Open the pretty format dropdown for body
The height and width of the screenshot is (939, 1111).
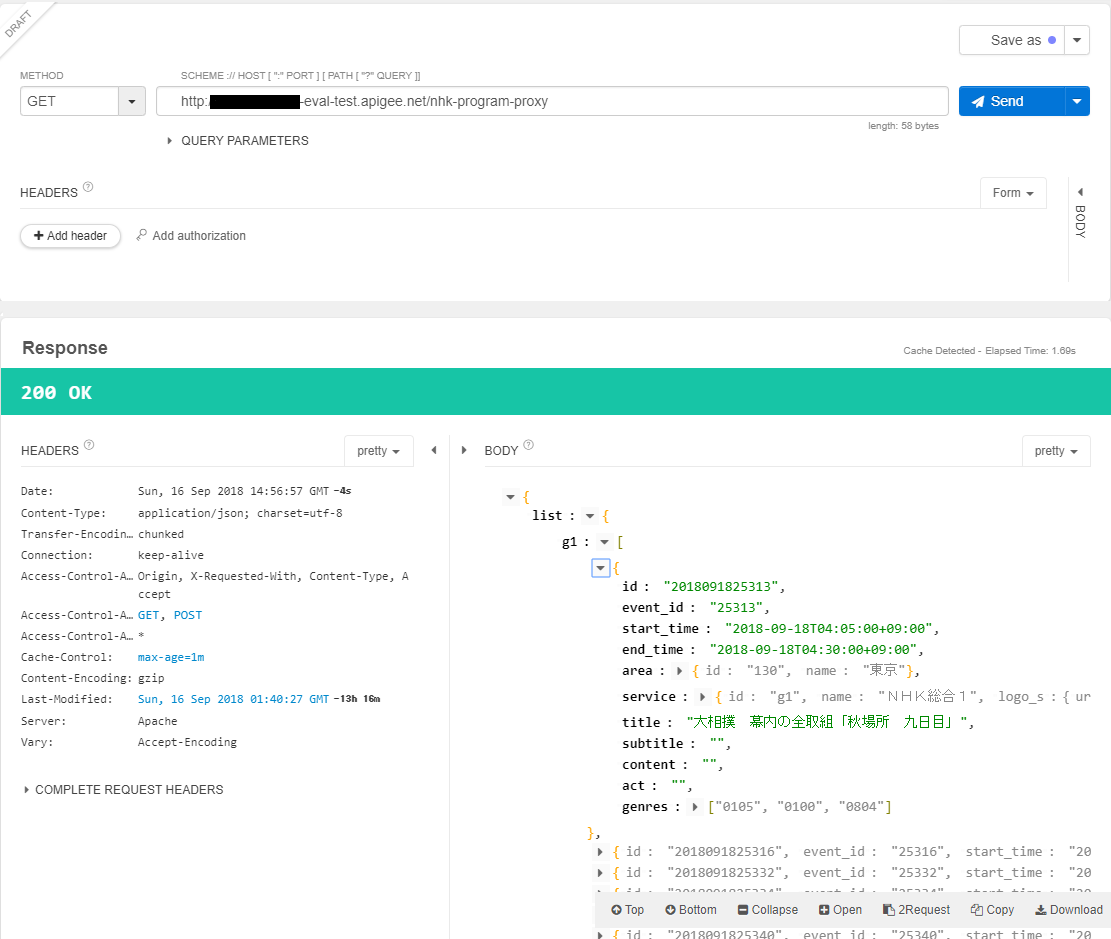1056,451
